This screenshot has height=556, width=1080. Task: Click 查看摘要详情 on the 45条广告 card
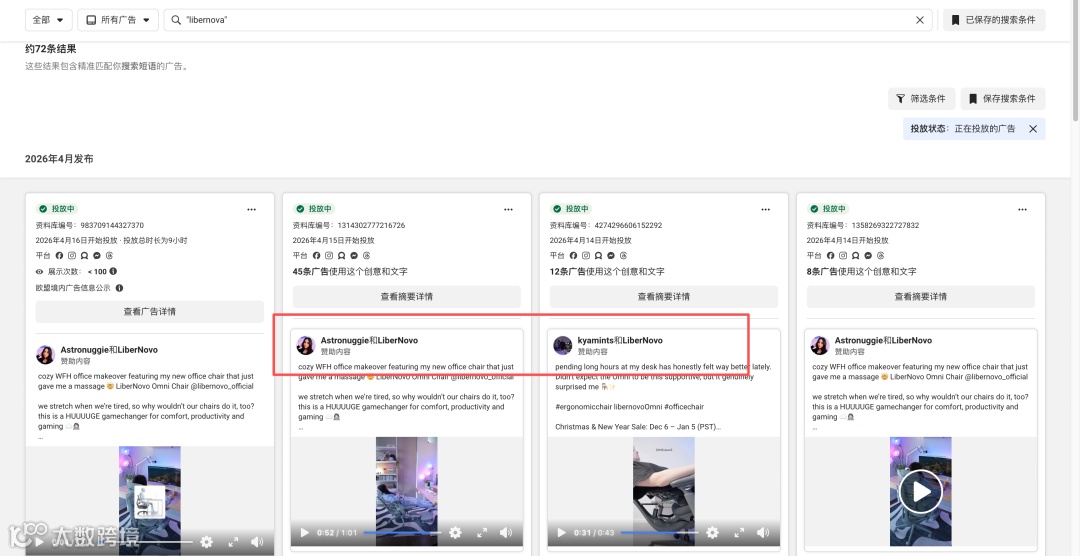[x=406, y=296]
